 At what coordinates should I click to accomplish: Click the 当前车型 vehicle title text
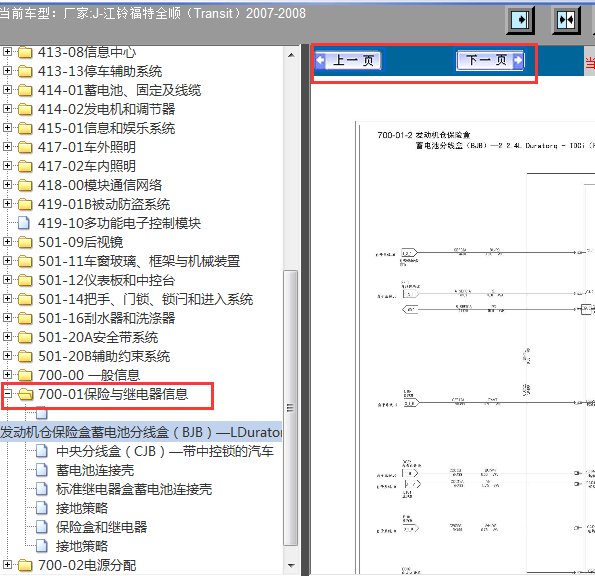[153, 14]
